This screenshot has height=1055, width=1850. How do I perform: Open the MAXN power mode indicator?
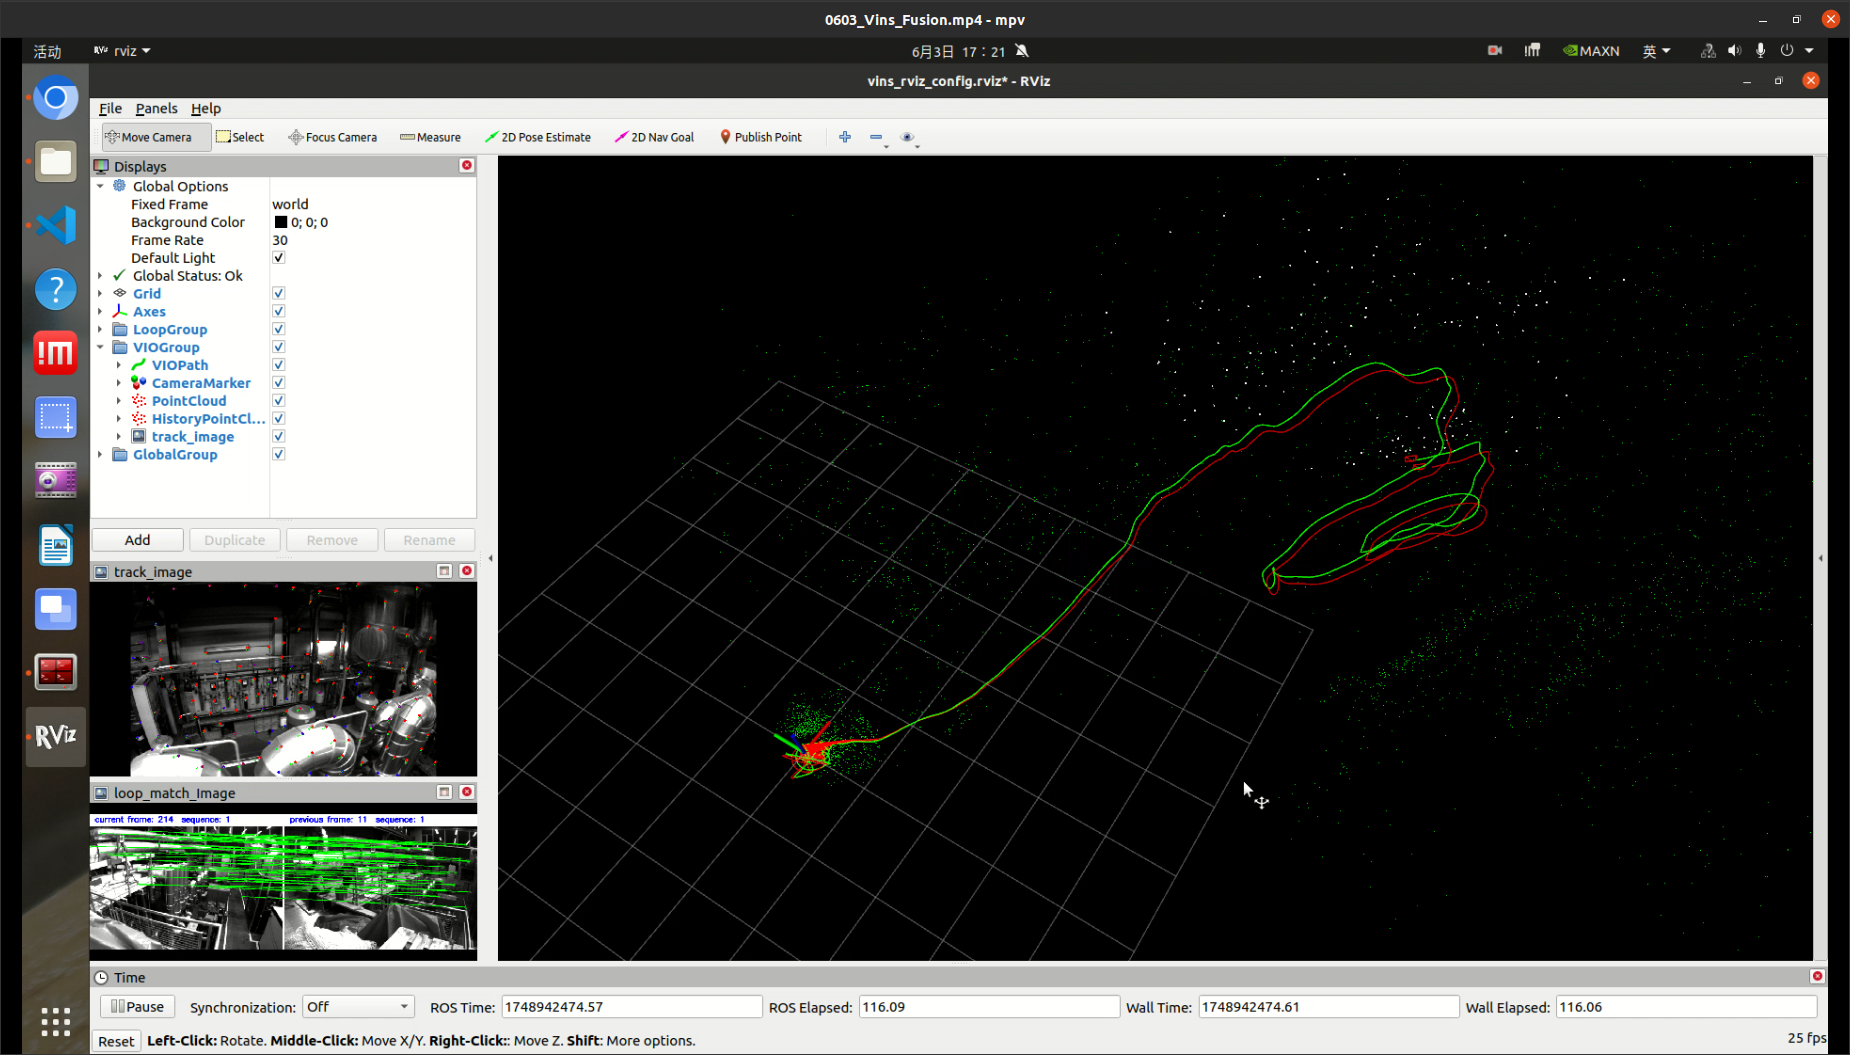[1591, 51]
